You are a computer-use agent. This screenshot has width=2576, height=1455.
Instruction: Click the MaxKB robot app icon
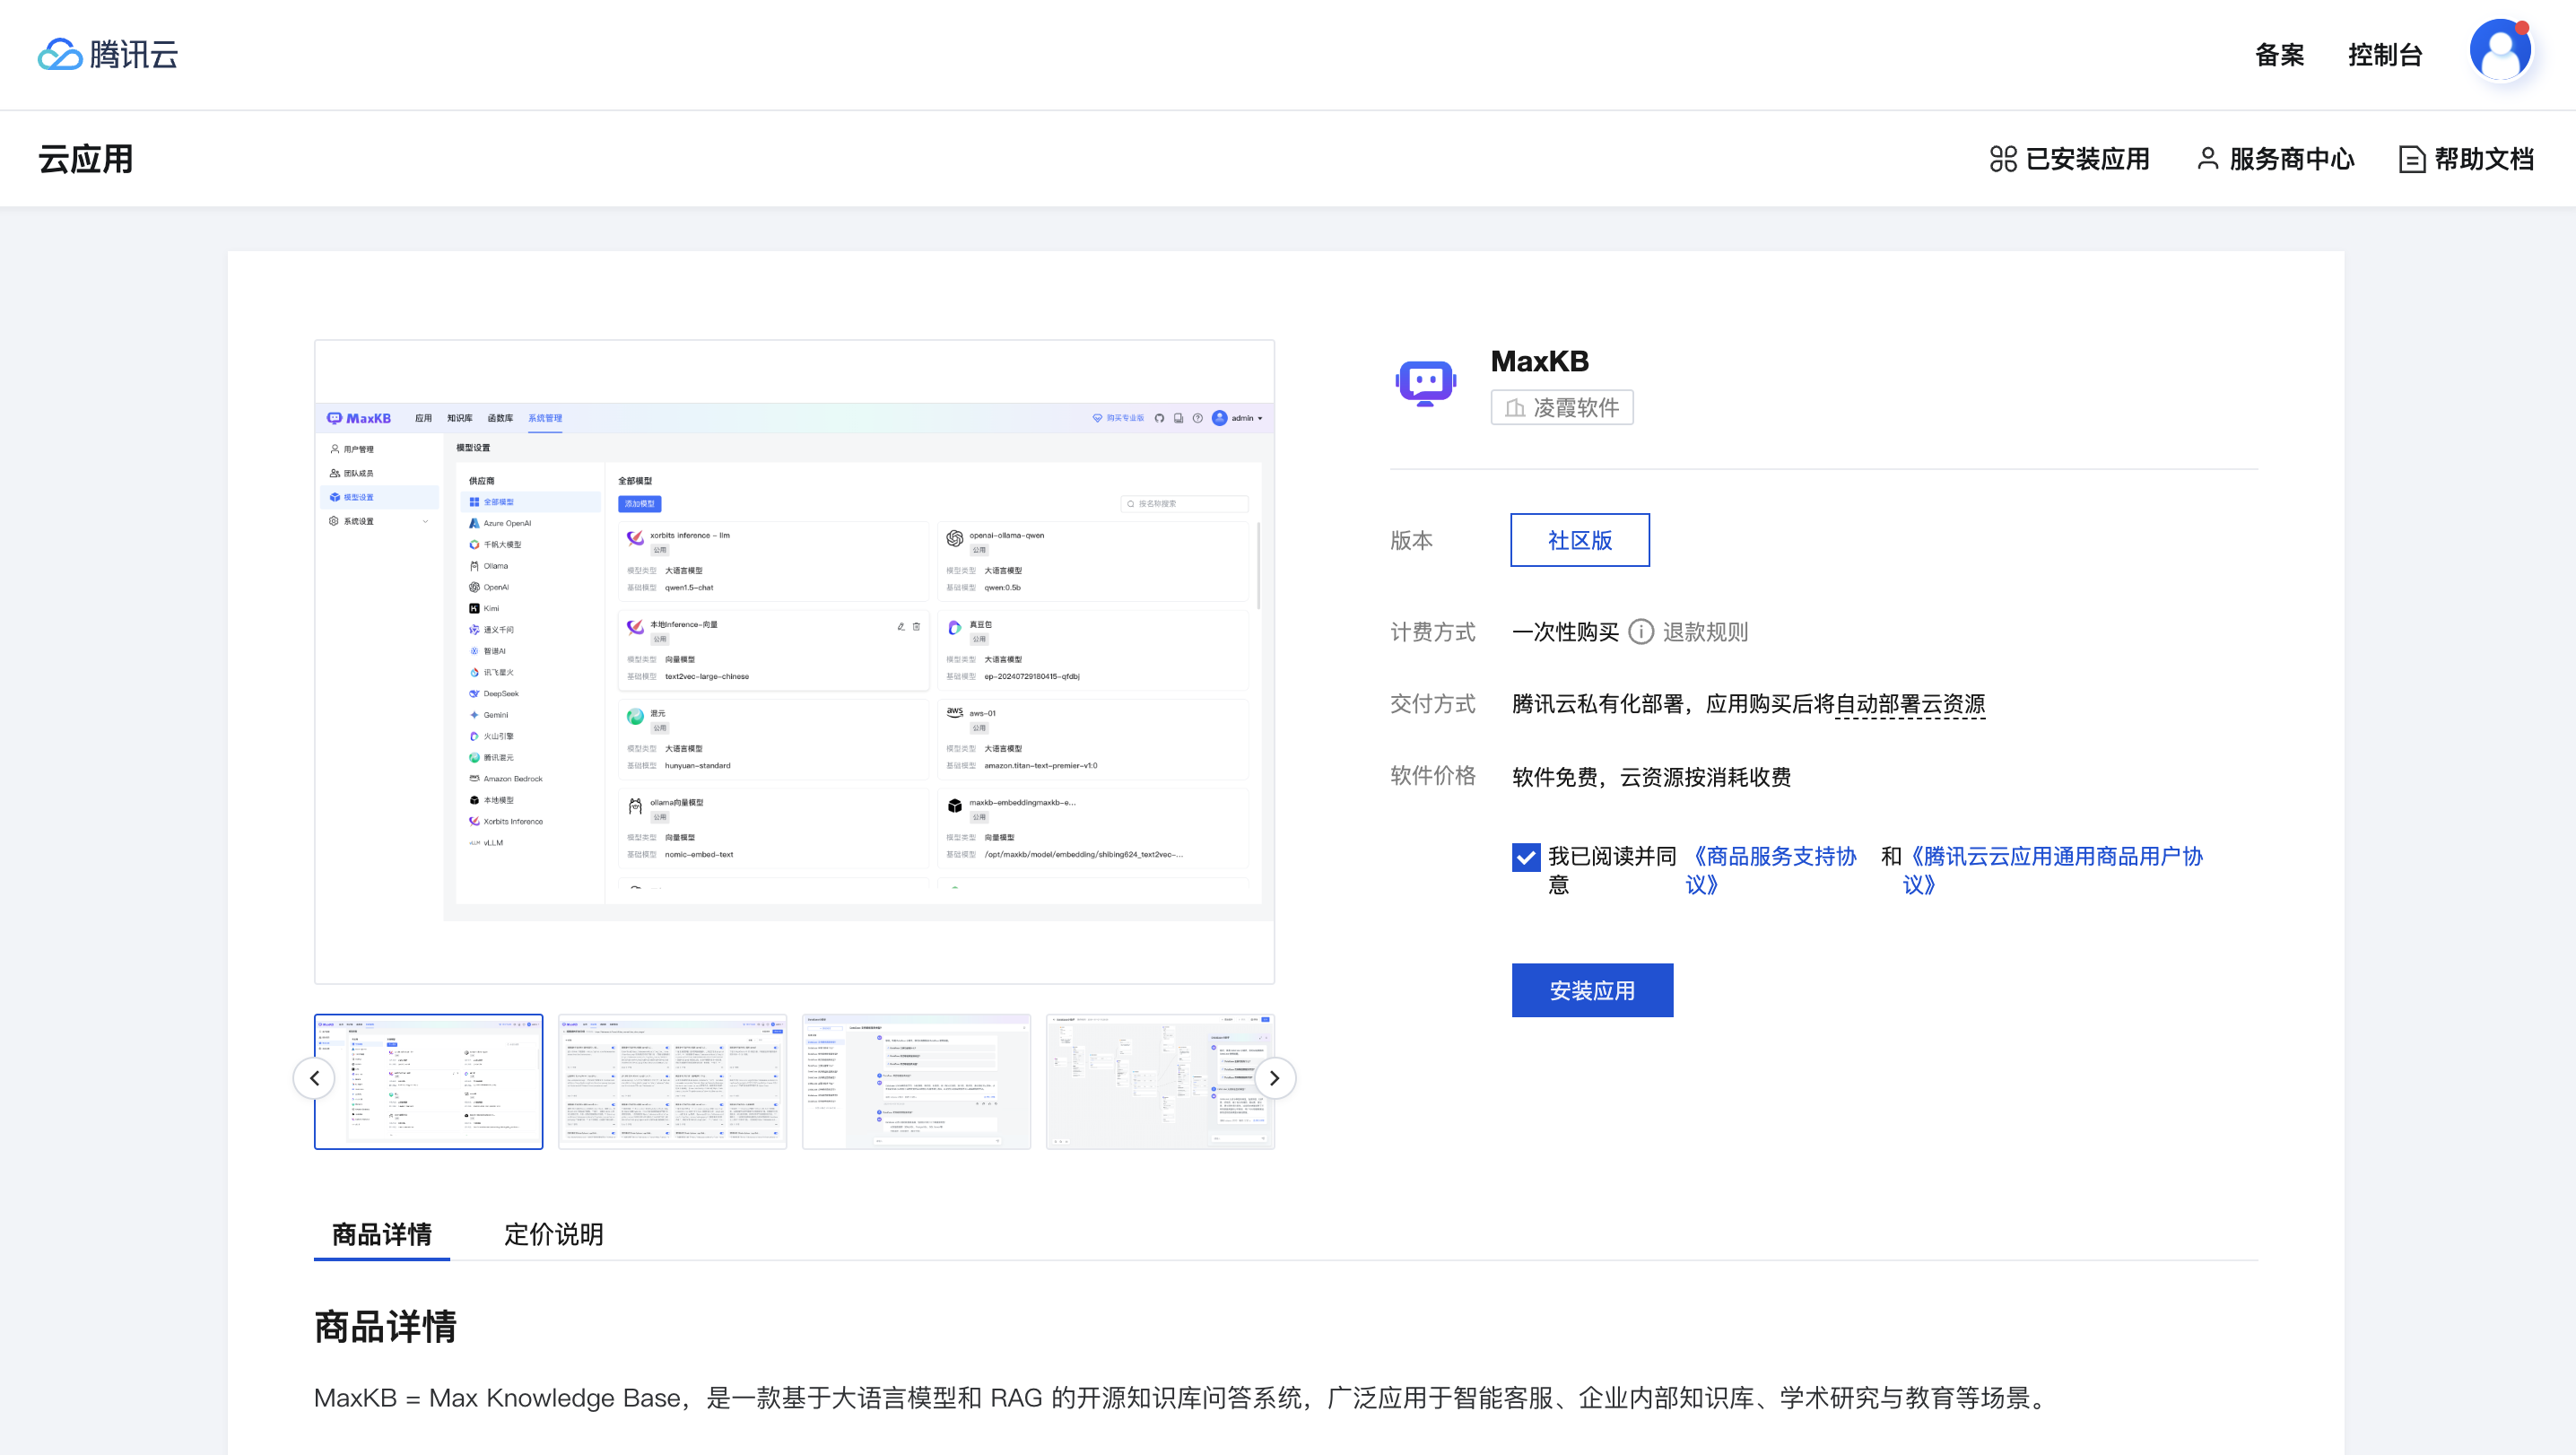(x=1425, y=383)
